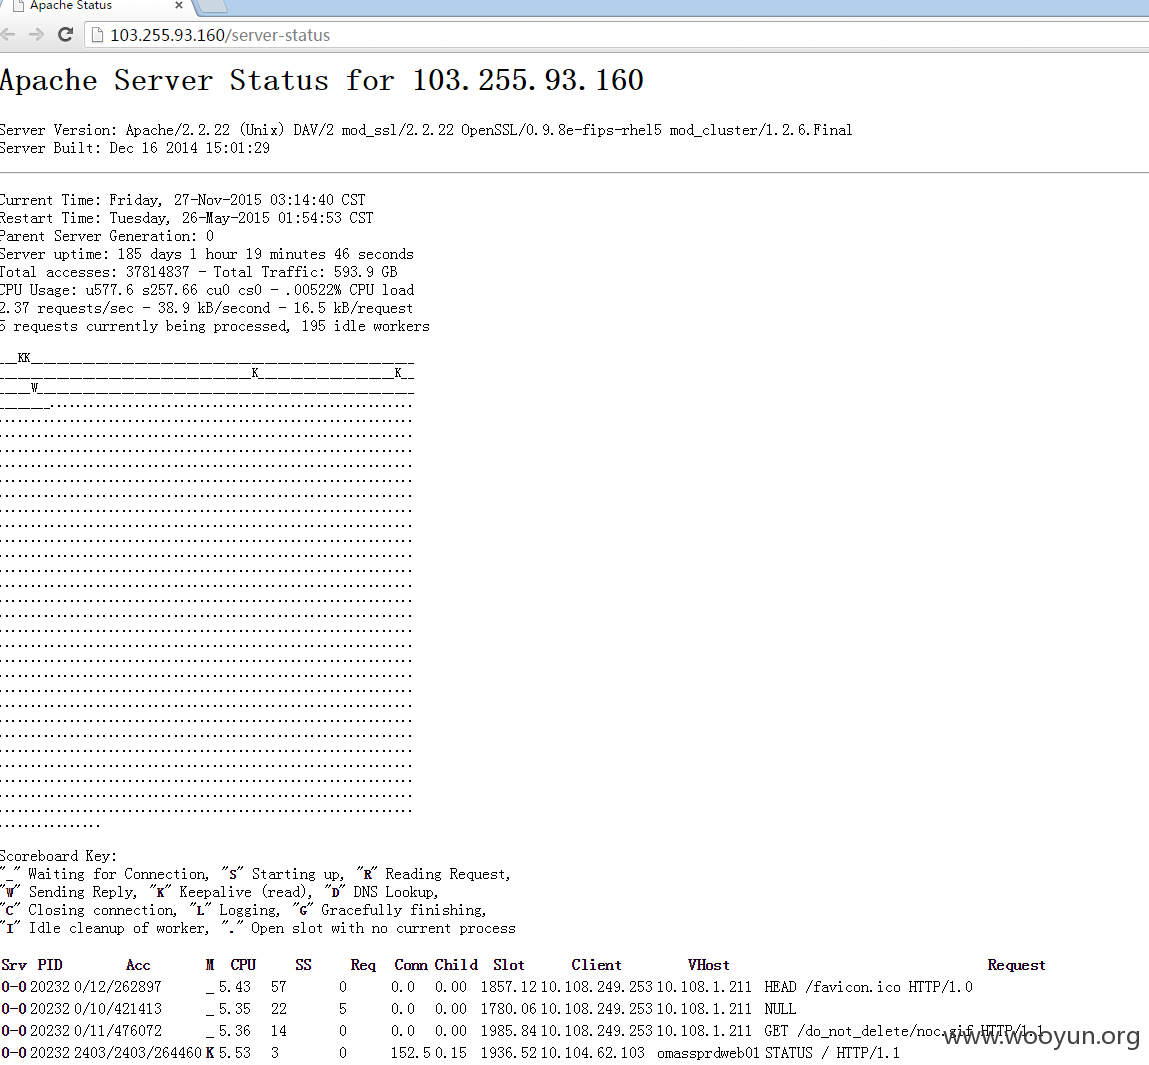1149x1065 pixels.
Task: Click the PID column header
Action: pos(50,965)
